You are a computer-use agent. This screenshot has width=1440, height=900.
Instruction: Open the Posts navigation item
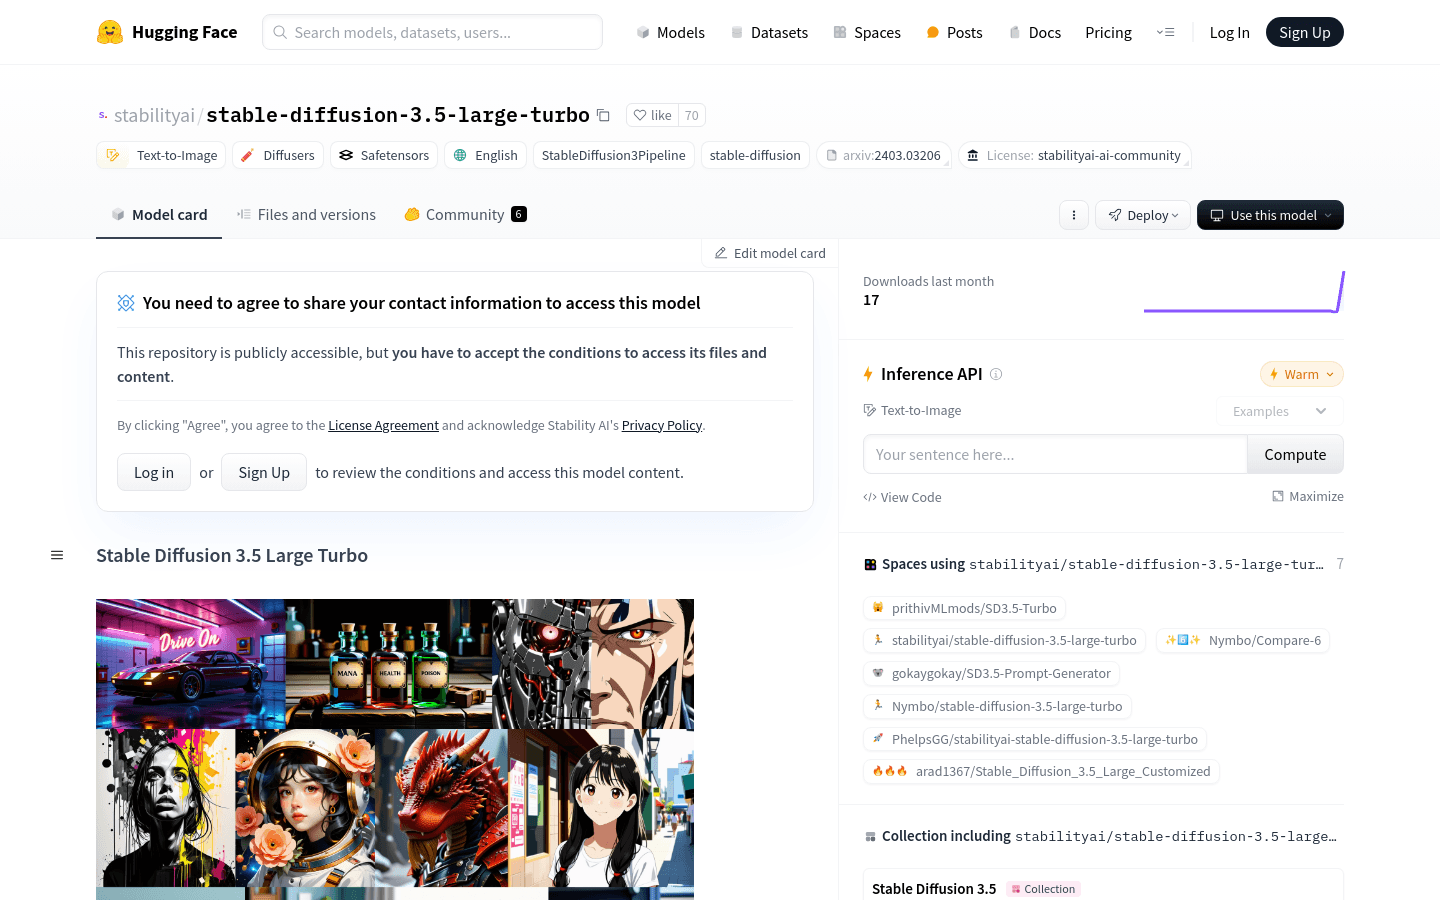(954, 32)
